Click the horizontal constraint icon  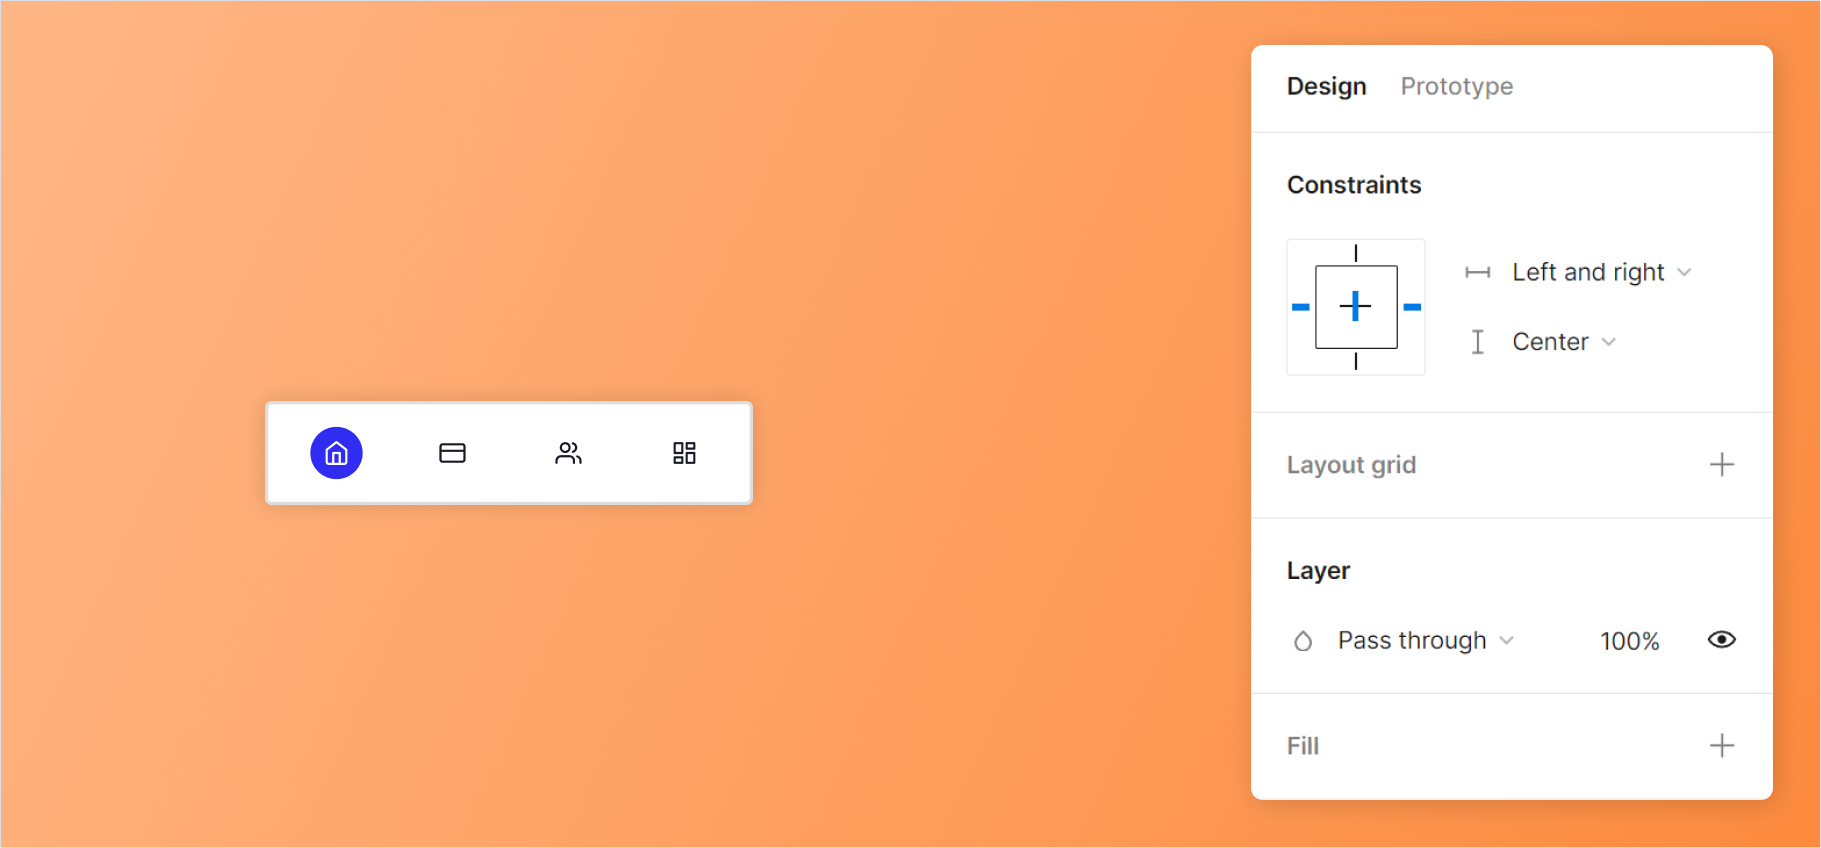[x=1477, y=273]
